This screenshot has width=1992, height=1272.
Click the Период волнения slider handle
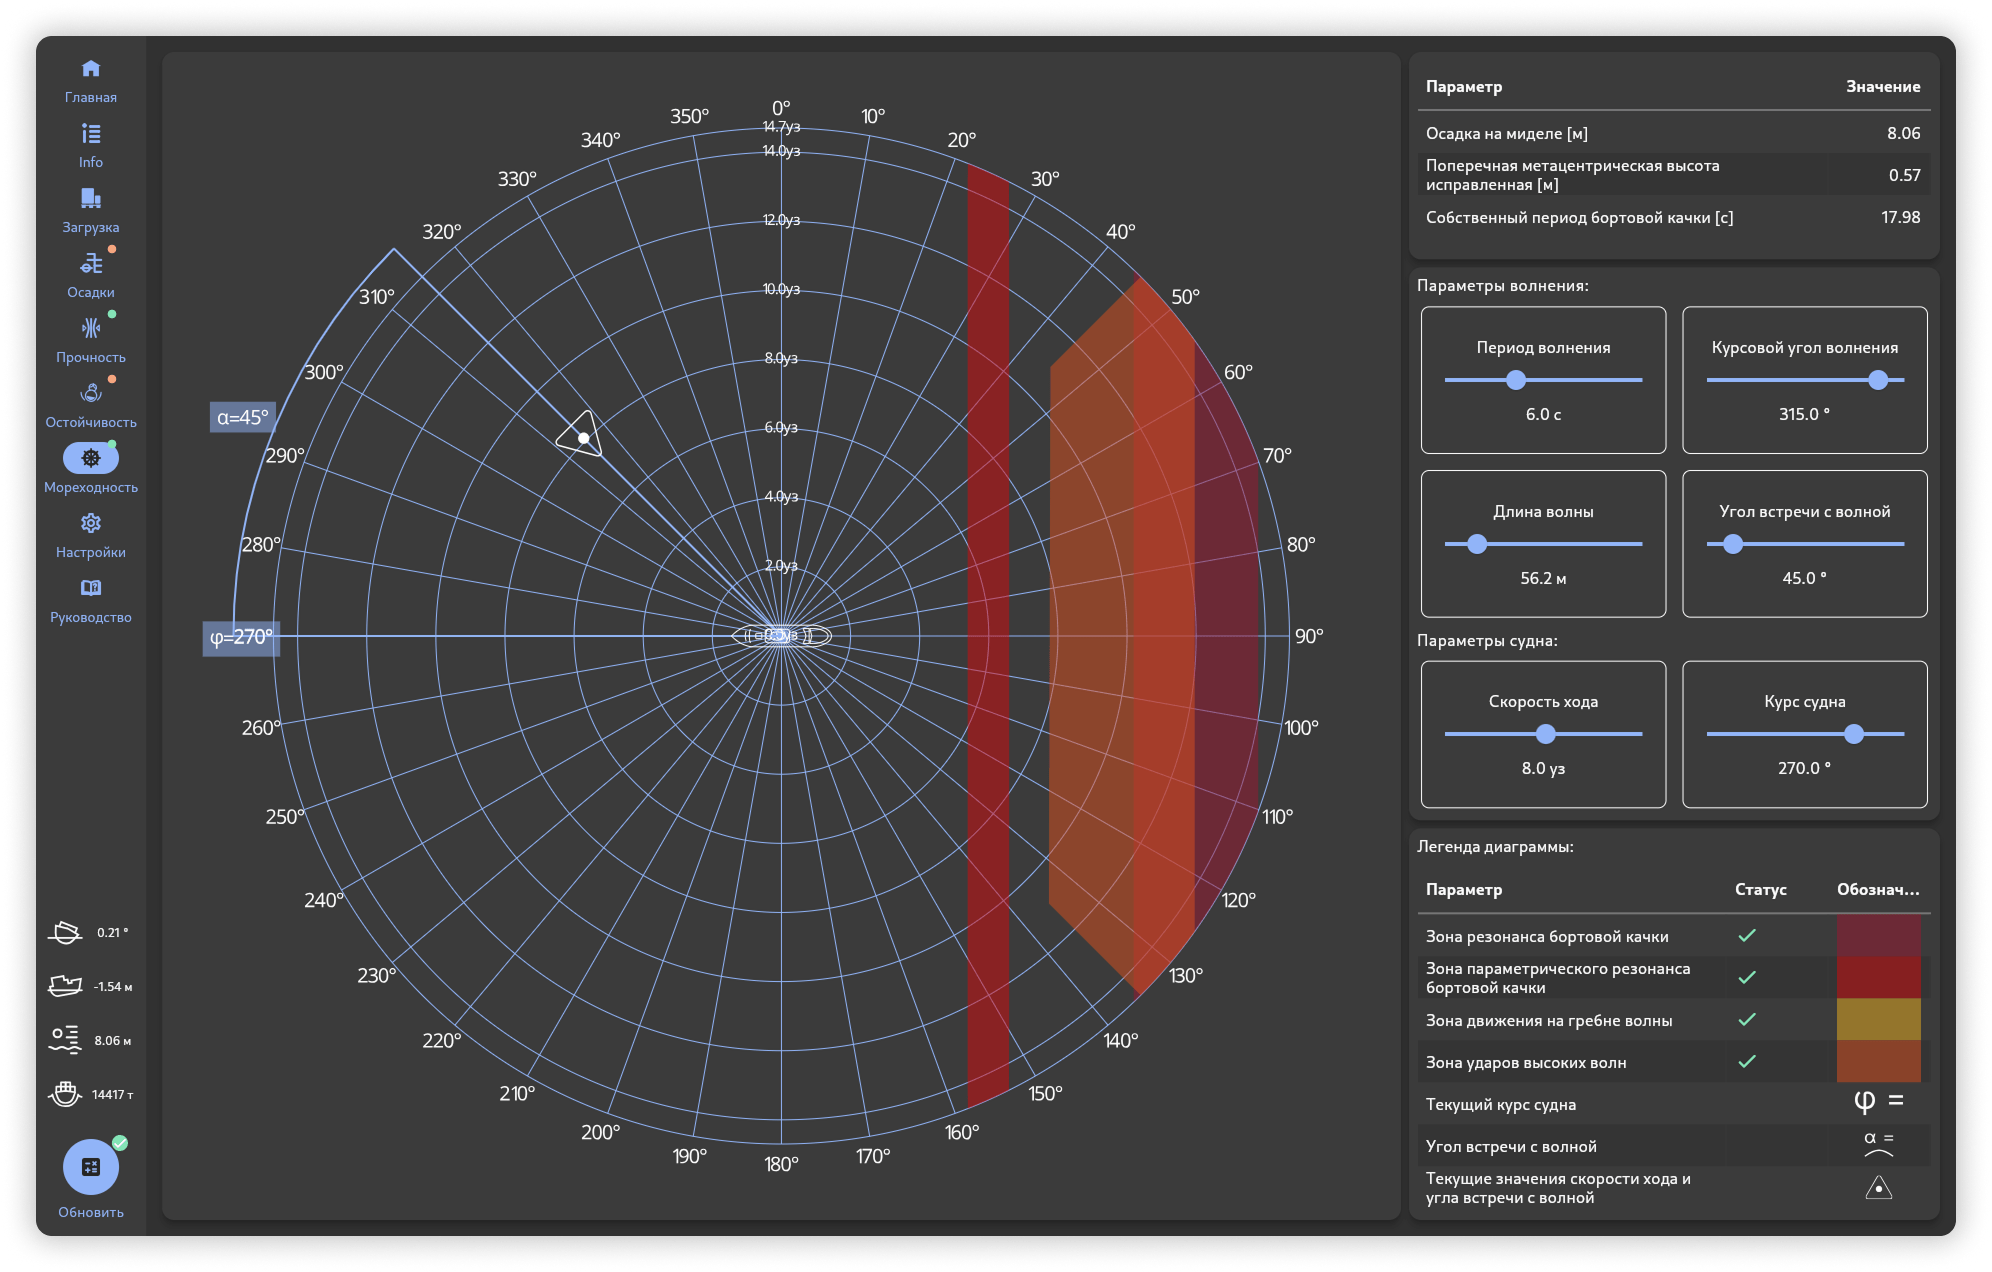pyautogui.click(x=1516, y=380)
